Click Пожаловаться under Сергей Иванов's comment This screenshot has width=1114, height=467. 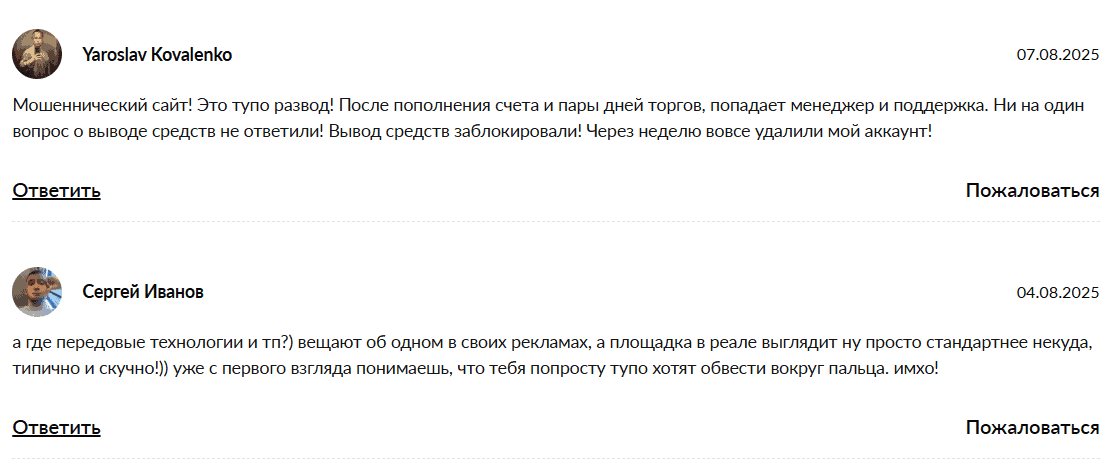tap(1032, 428)
